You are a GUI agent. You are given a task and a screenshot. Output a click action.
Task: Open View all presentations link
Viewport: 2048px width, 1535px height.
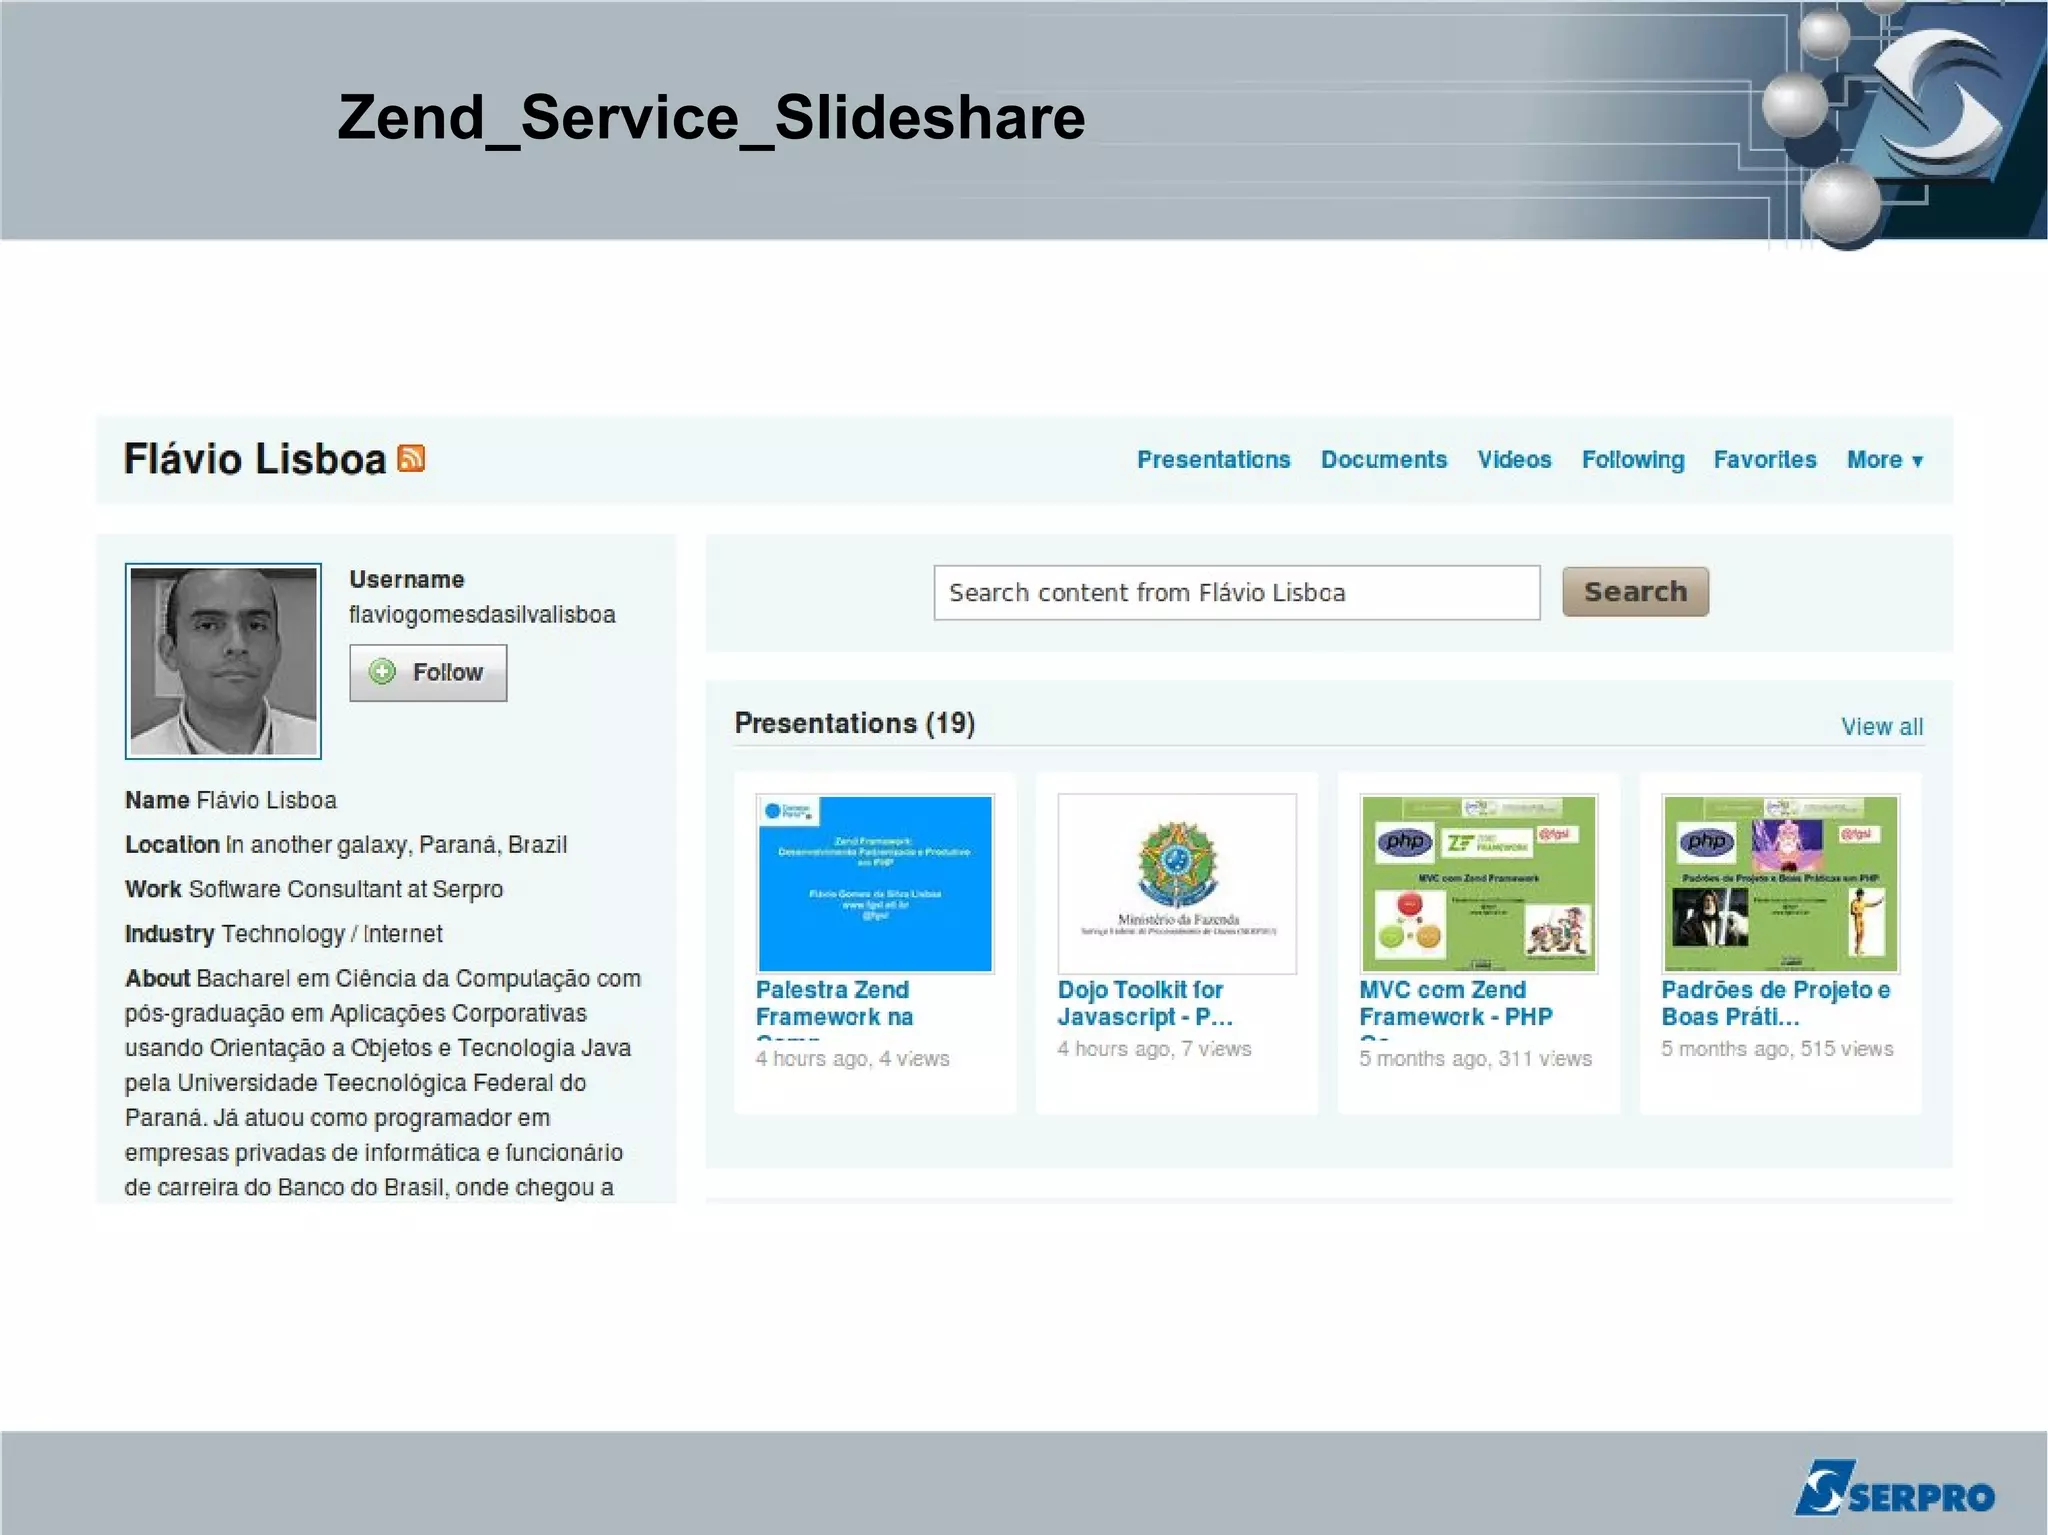(1881, 727)
